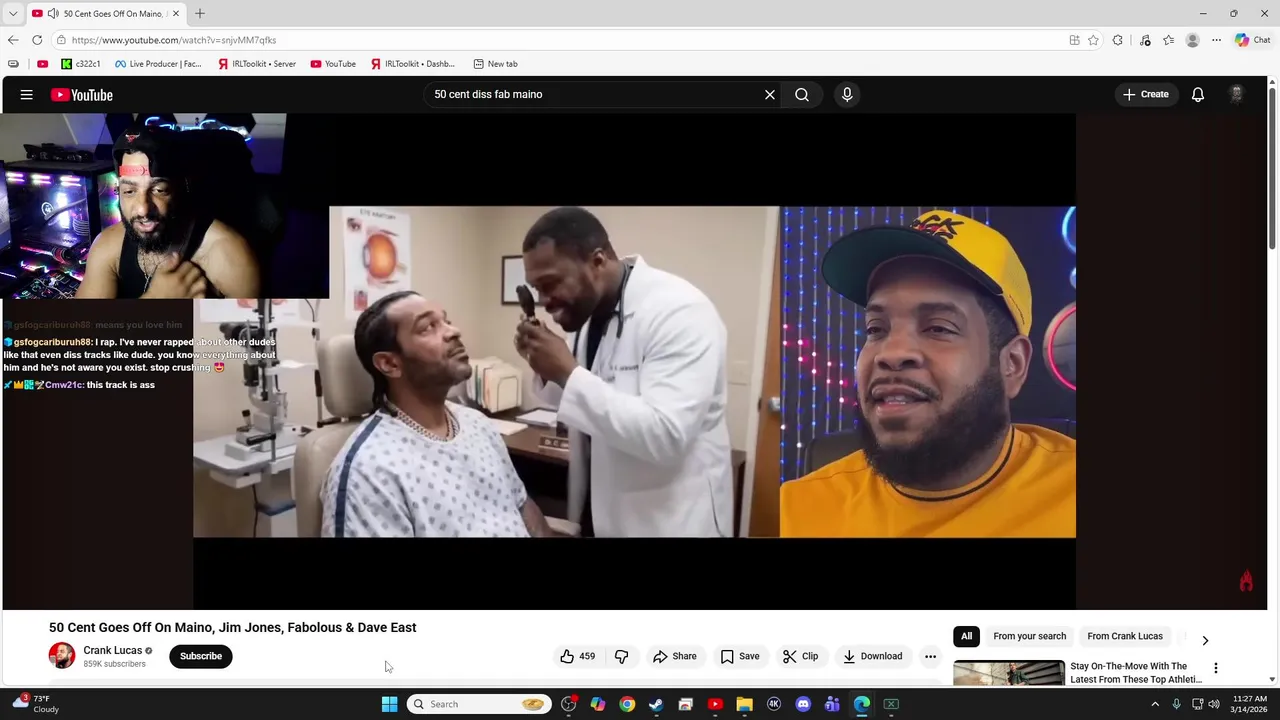This screenshot has height=720, width=1280.
Task: Select the All filter chip
Action: pyautogui.click(x=966, y=636)
